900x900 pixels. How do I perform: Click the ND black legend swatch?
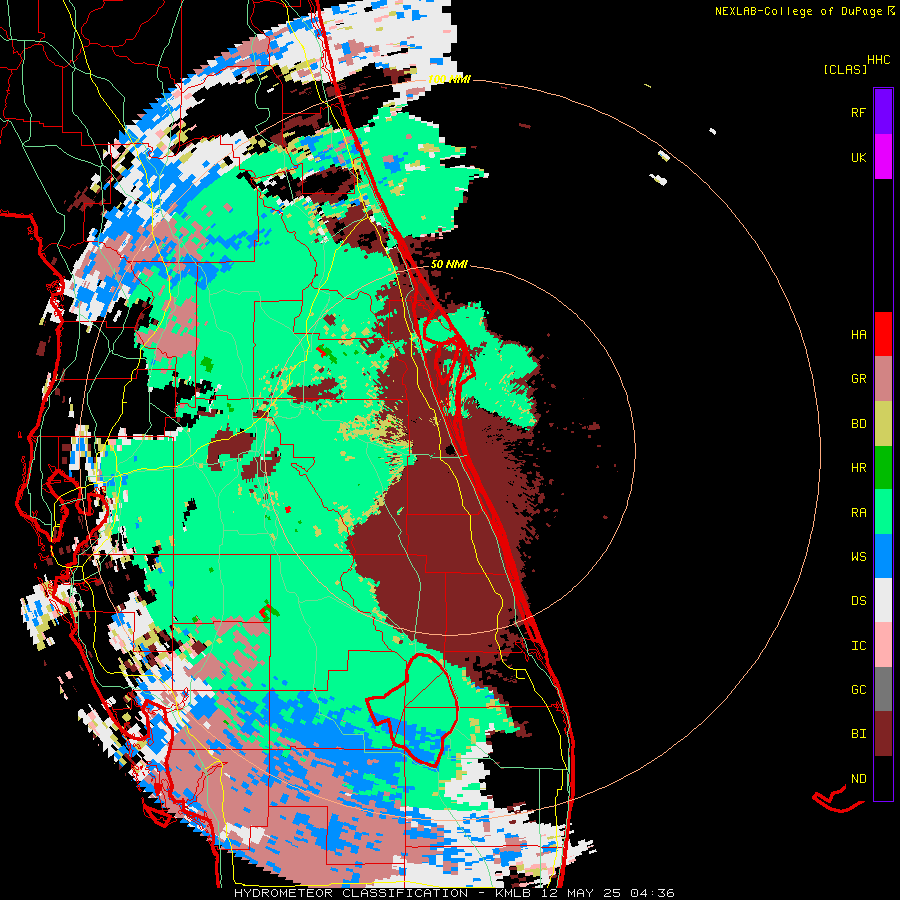[883, 778]
